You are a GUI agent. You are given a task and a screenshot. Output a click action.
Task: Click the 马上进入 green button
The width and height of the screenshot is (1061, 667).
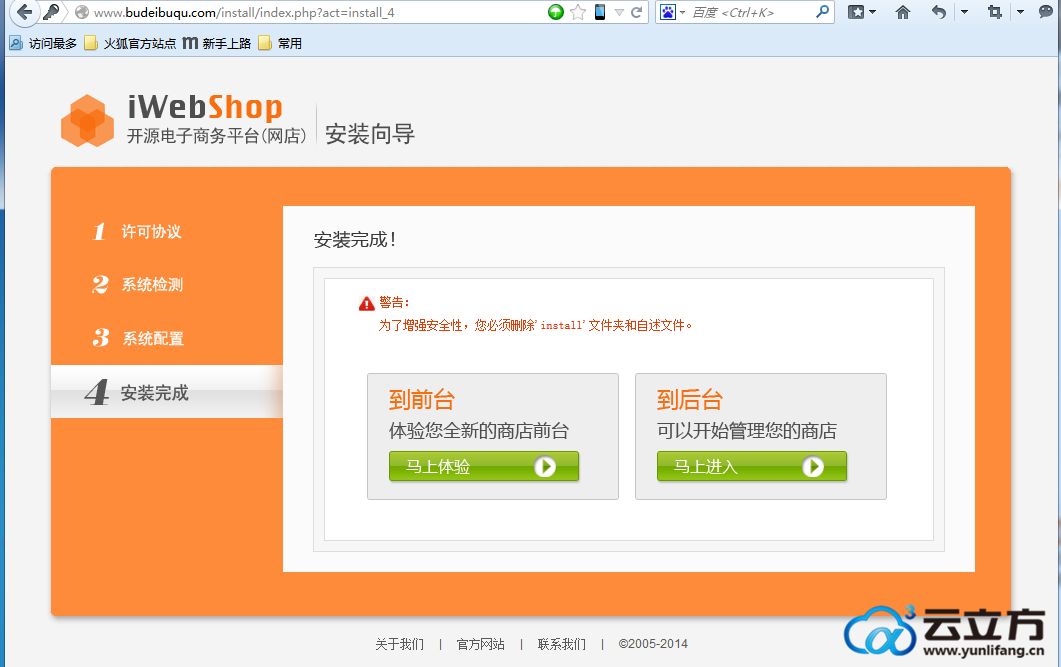(x=752, y=466)
